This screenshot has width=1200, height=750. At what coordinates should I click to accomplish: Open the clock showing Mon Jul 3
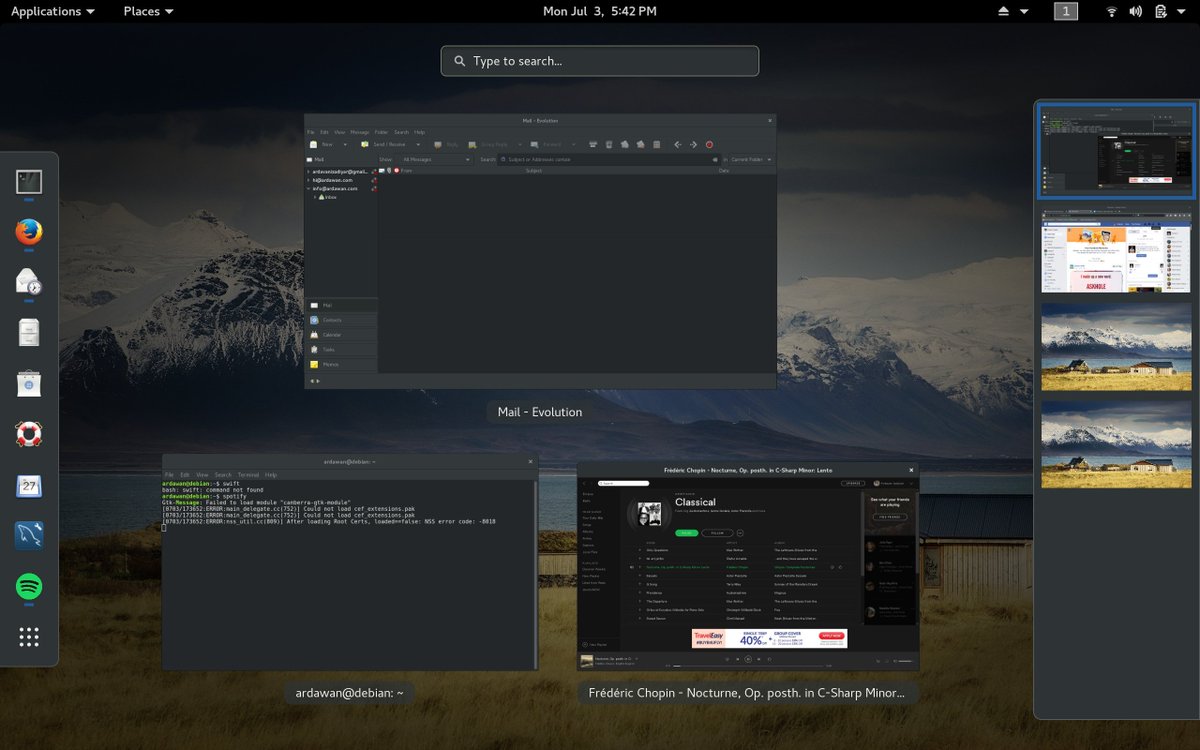point(600,11)
